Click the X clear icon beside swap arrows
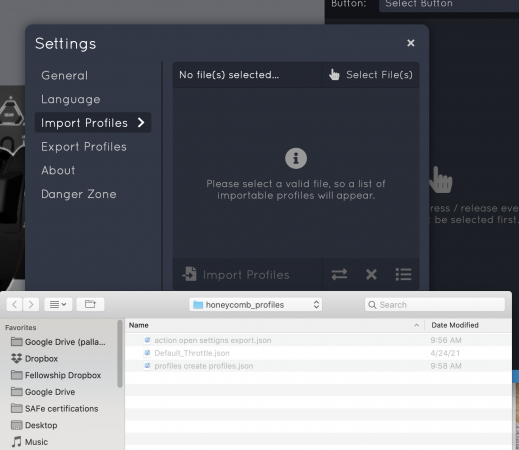 coord(371,274)
